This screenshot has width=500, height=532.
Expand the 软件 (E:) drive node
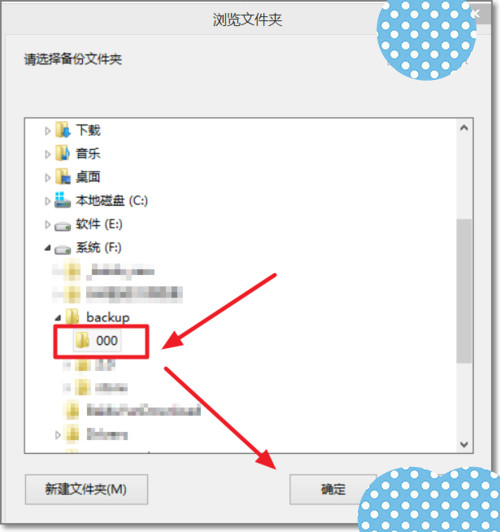click(x=47, y=224)
